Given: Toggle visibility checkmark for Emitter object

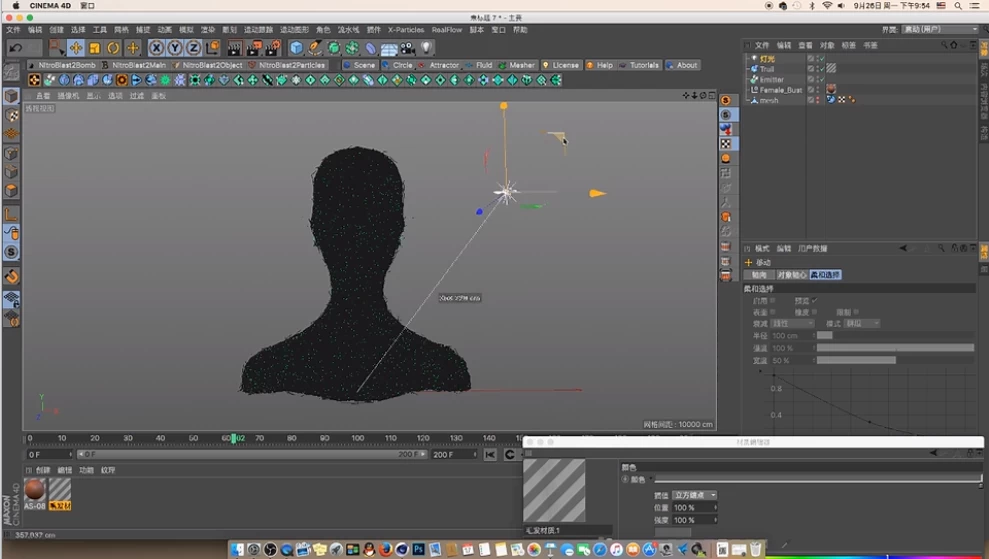Looking at the screenshot, I should pyautogui.click(x=820, y=79).
